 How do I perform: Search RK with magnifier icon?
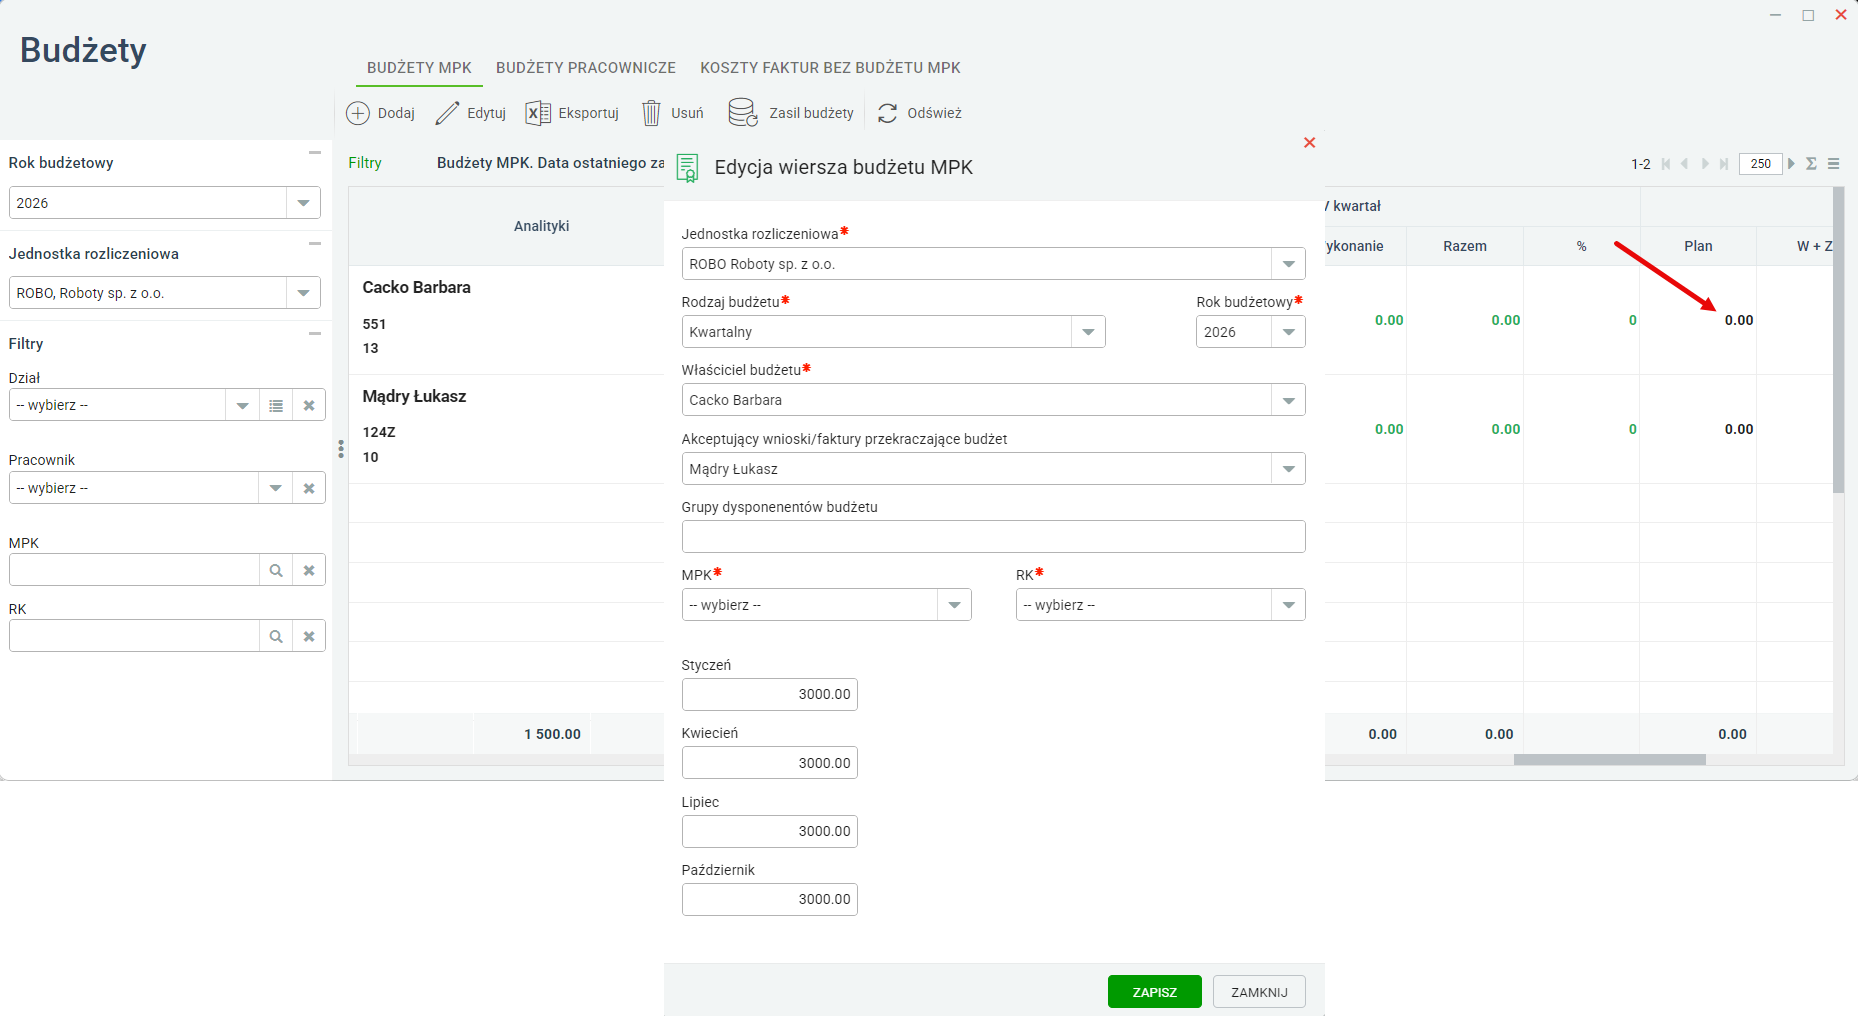pyautogui.click(x=276, y=636)
